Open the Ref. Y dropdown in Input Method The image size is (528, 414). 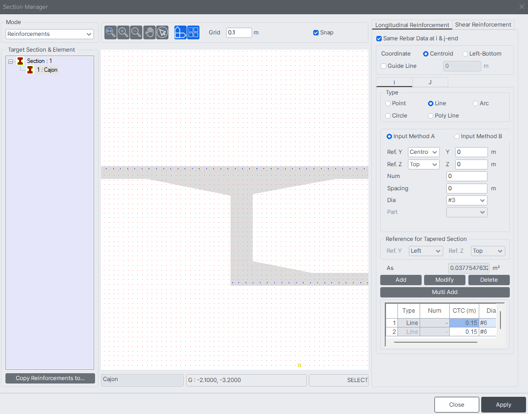point(424,152)
